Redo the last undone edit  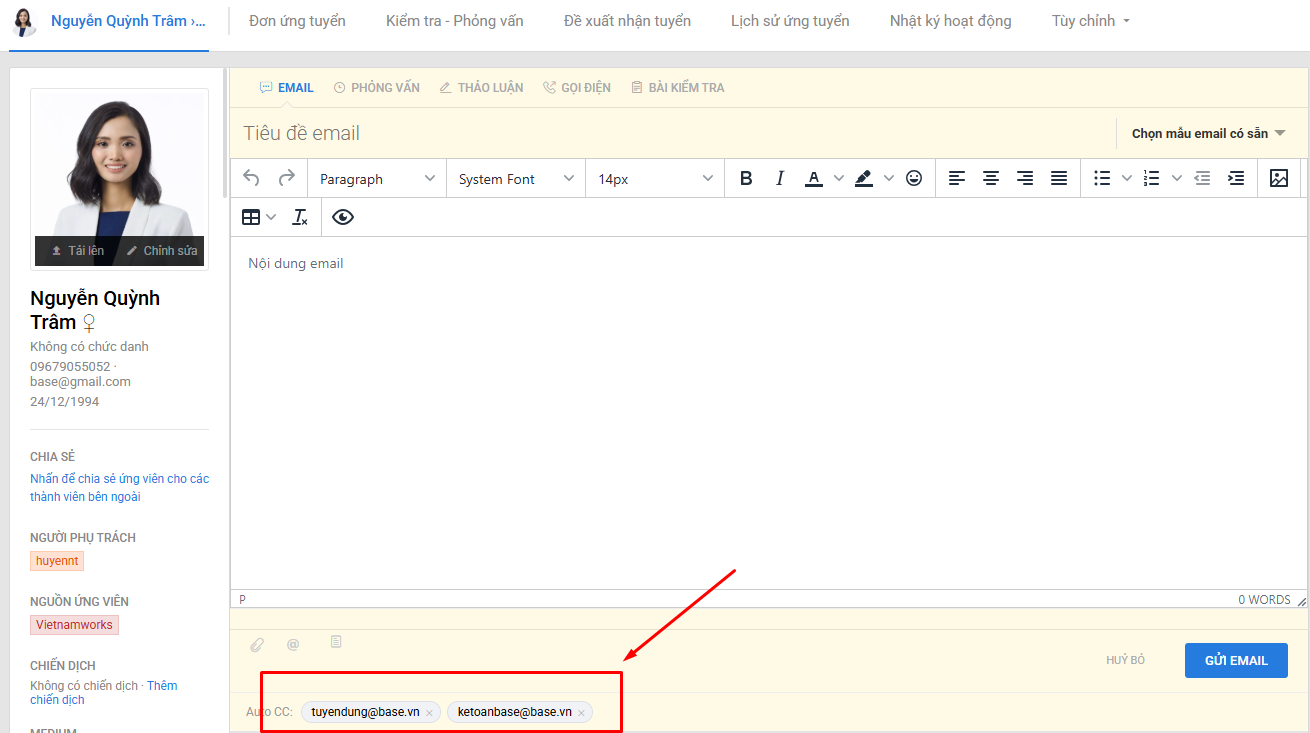287,178
